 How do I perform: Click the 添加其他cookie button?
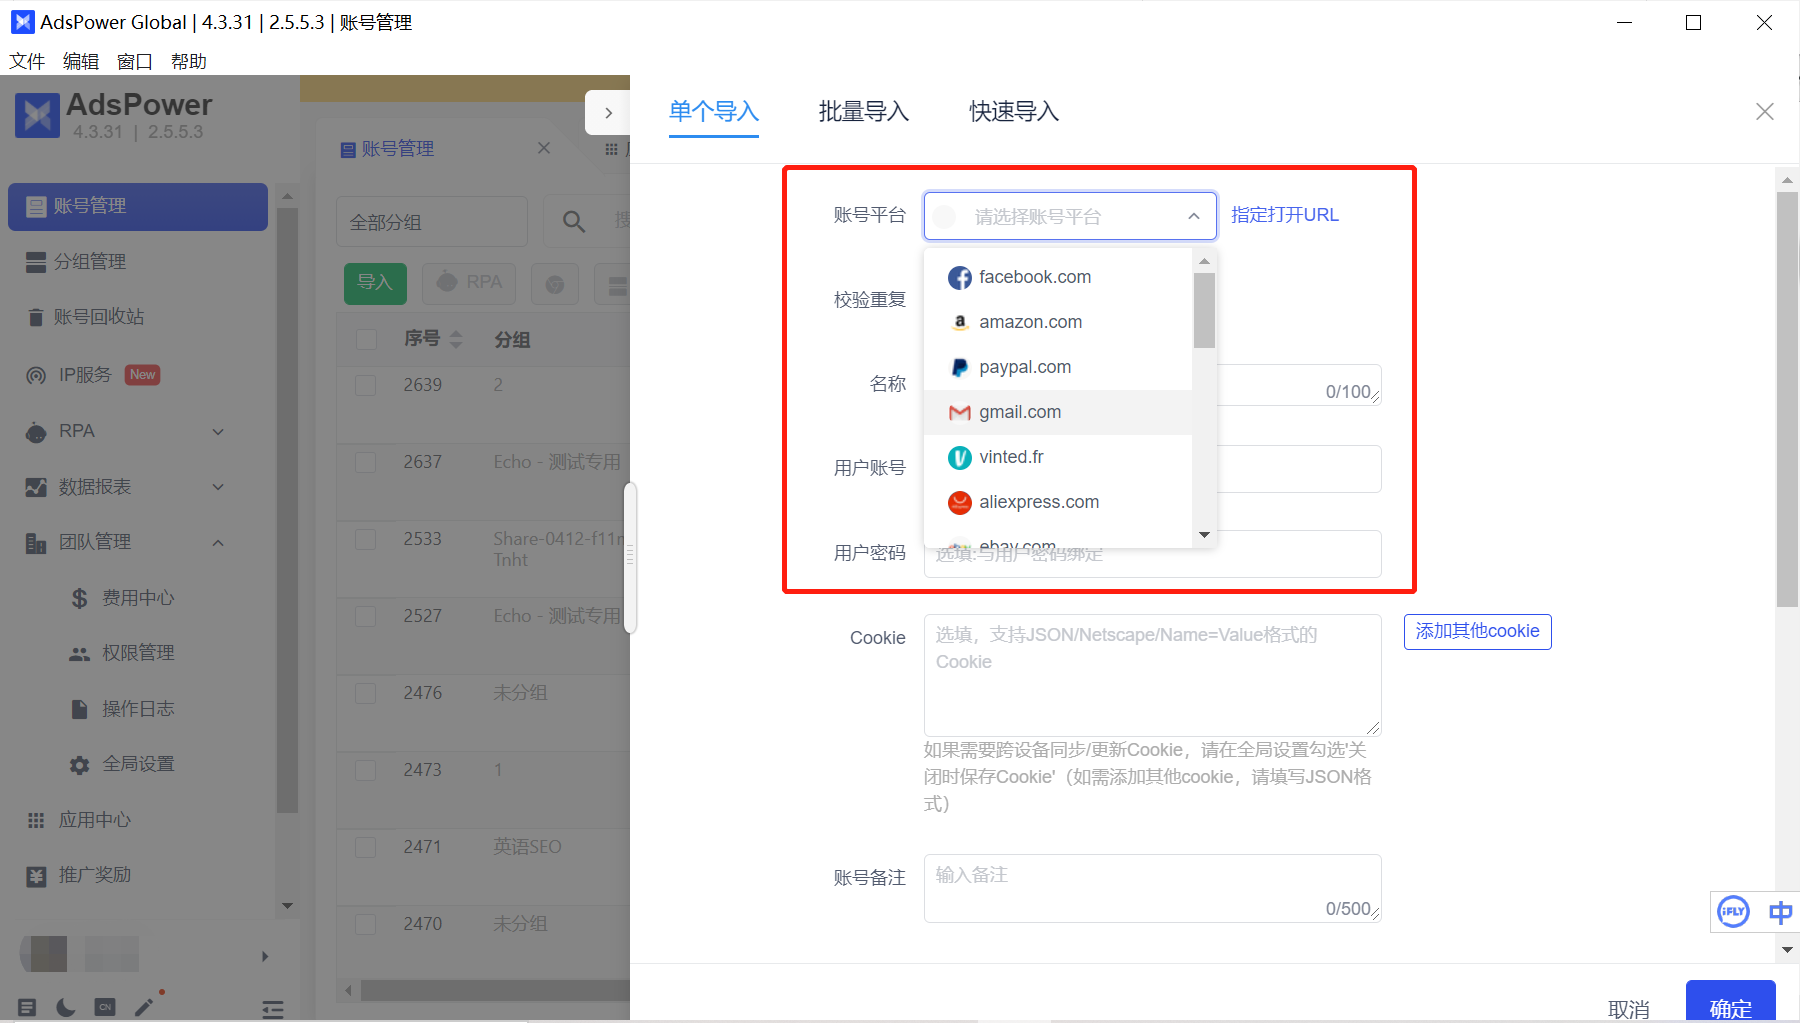tap(1478, 632)
